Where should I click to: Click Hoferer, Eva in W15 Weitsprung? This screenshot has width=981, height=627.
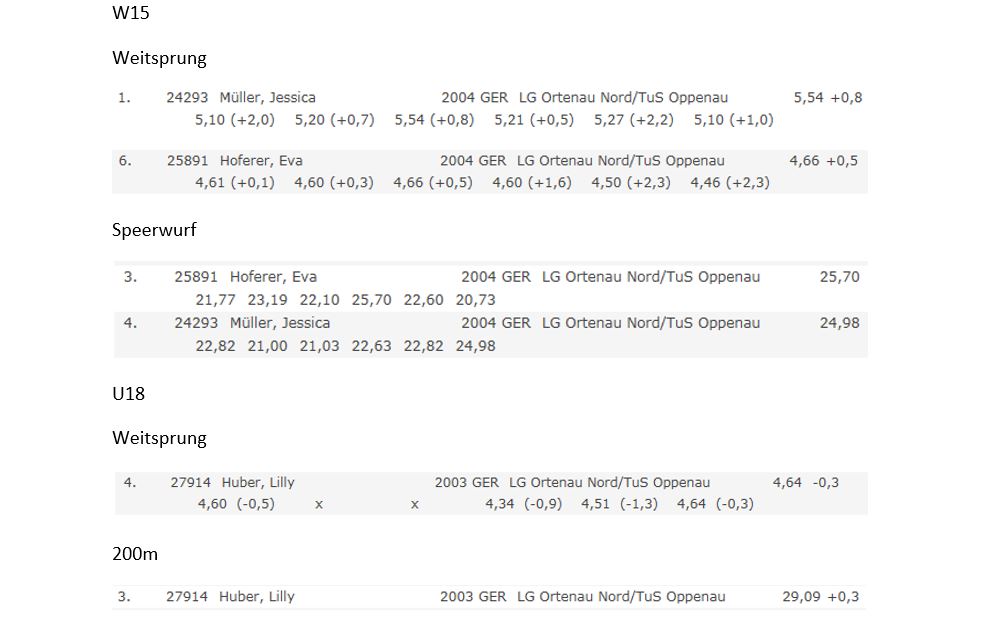261,161
